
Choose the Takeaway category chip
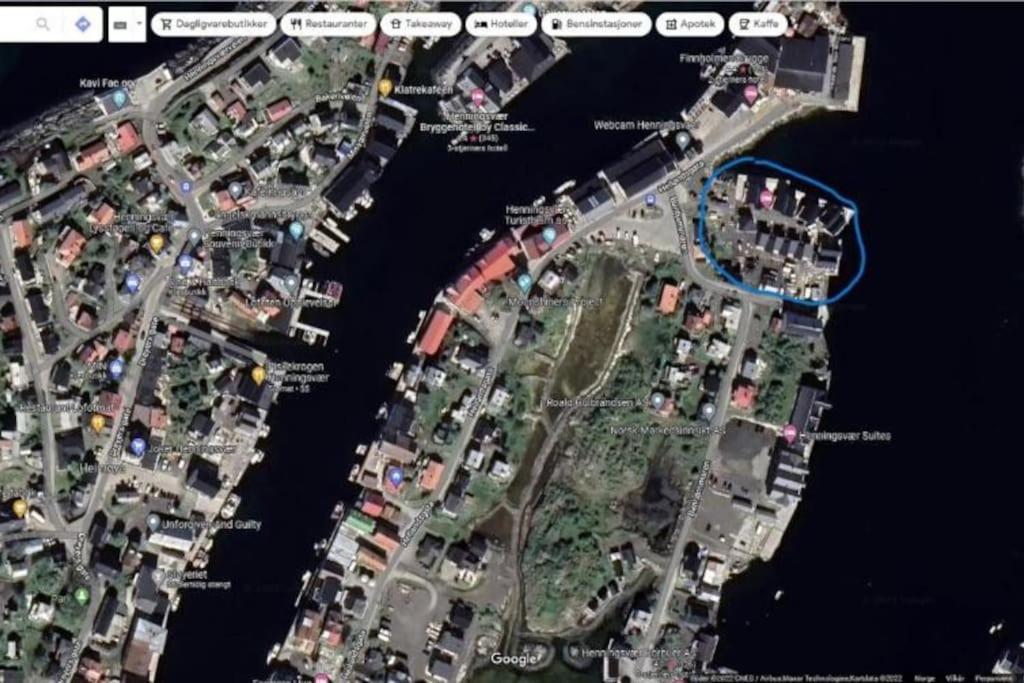(x=421, y=24)
